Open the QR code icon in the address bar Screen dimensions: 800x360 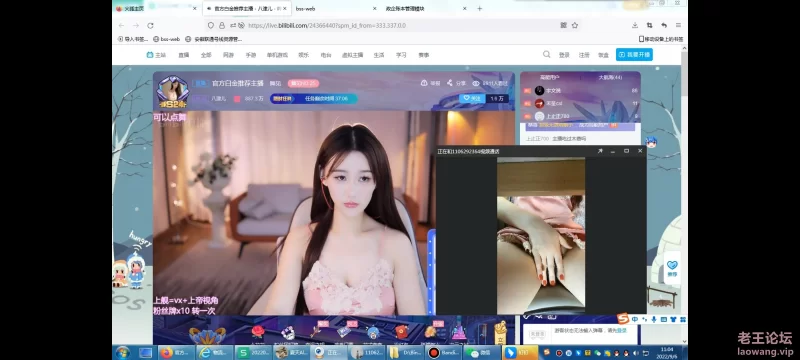[x=564, y=25]
